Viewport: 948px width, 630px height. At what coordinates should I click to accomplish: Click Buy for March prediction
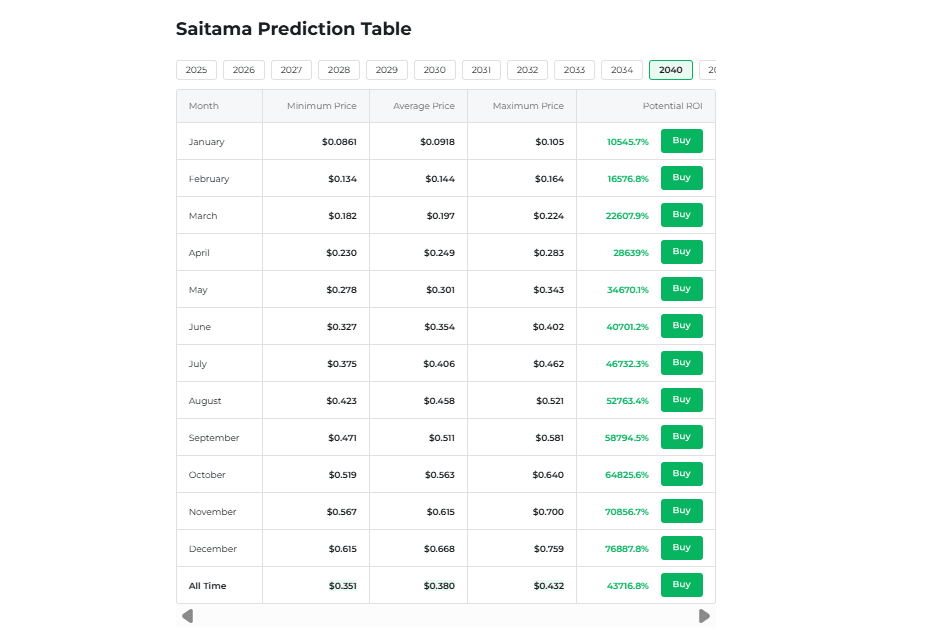(x=681, y=215)
